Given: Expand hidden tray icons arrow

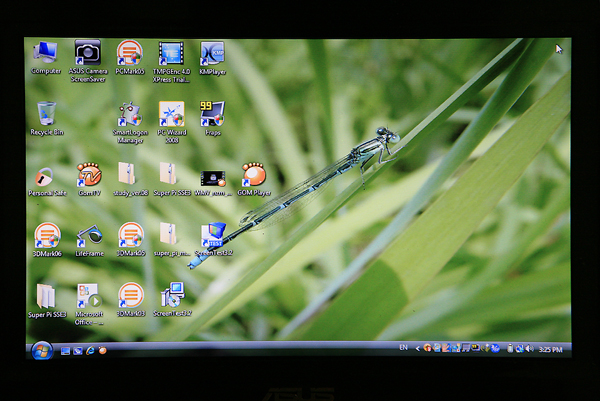Looking at the screenshot, I should (417, 348).
